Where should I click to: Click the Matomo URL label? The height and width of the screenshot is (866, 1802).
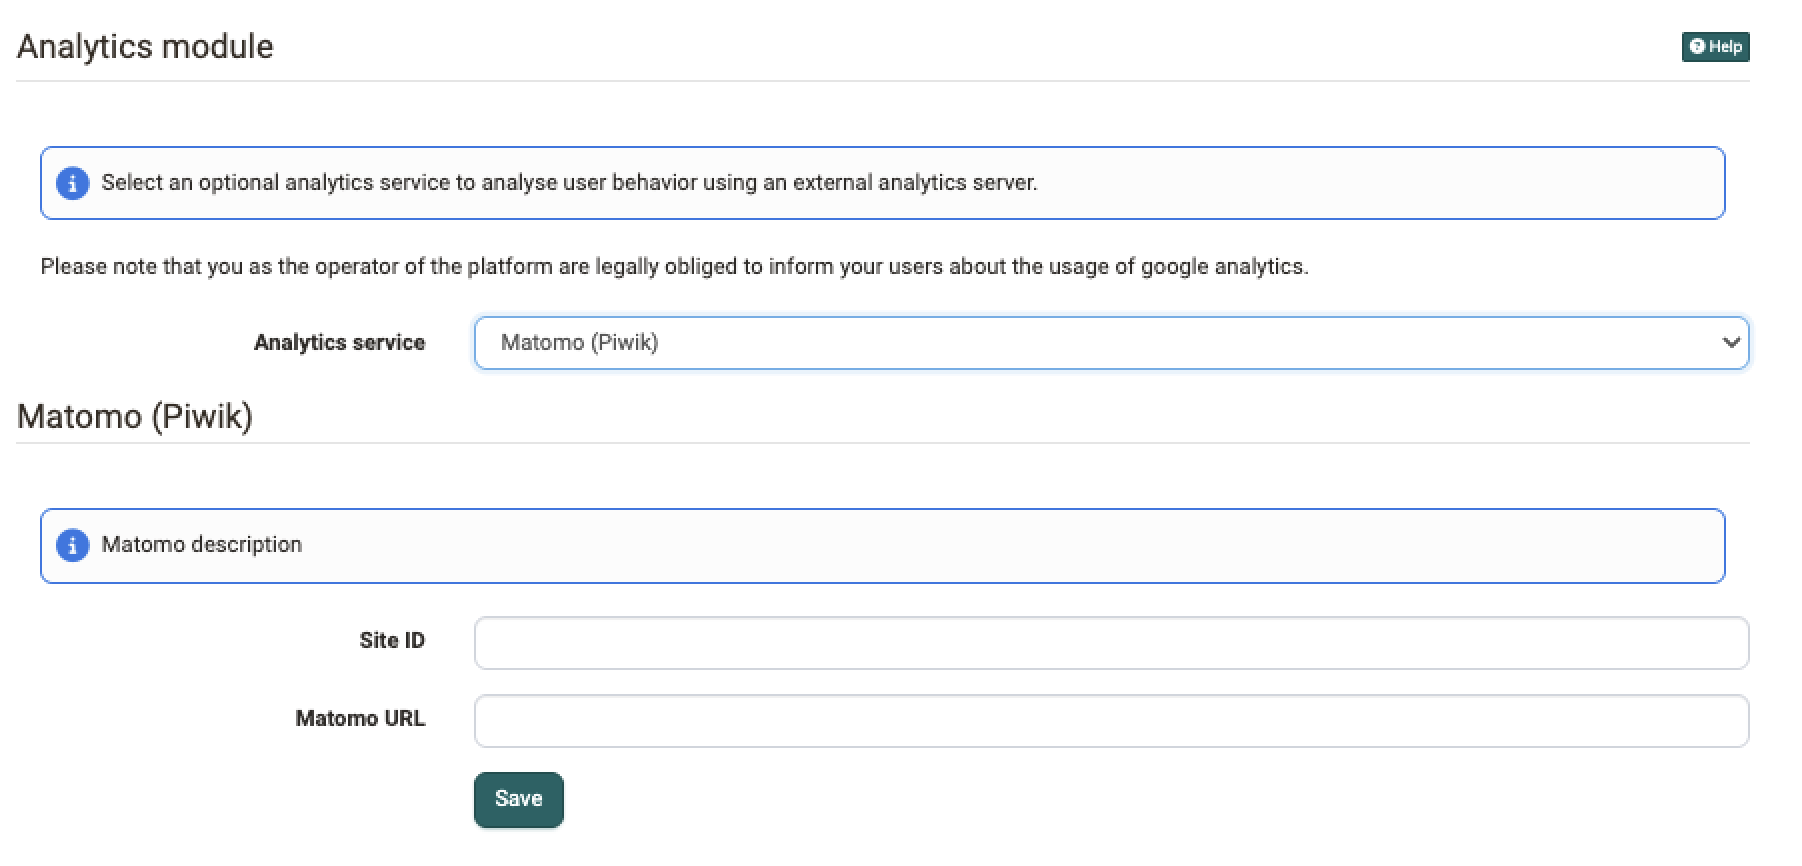pyautogui.click(x=360, y=719)
